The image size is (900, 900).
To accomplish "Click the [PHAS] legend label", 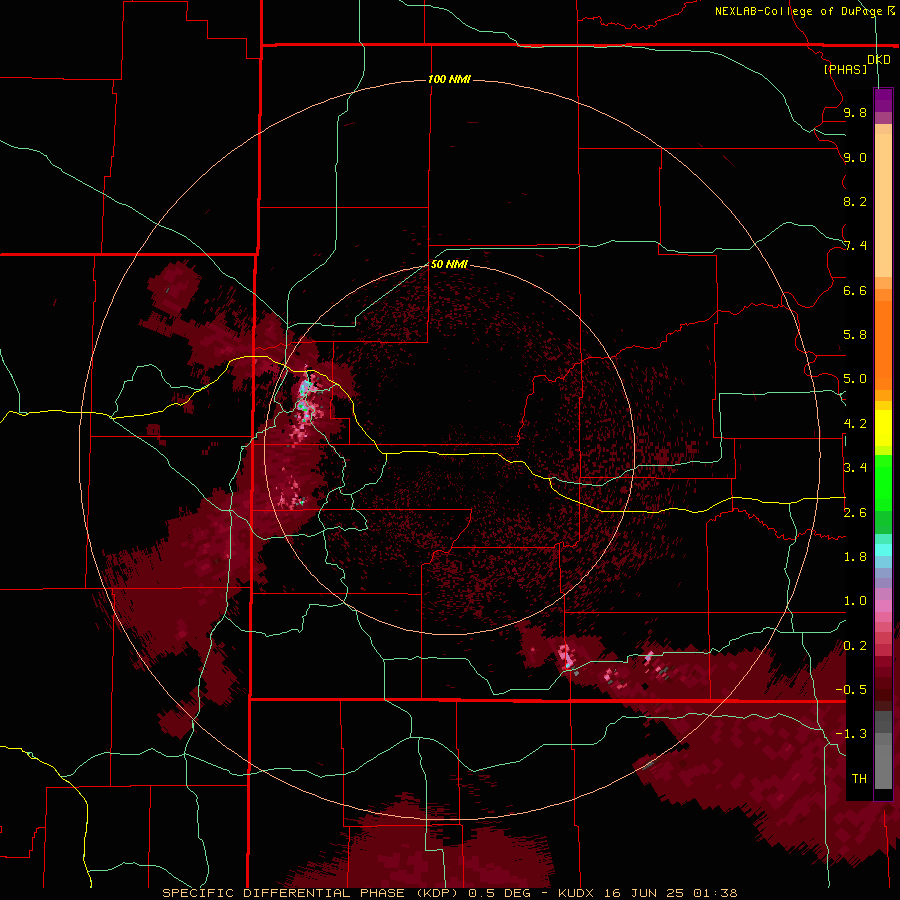I will point(845,69).
